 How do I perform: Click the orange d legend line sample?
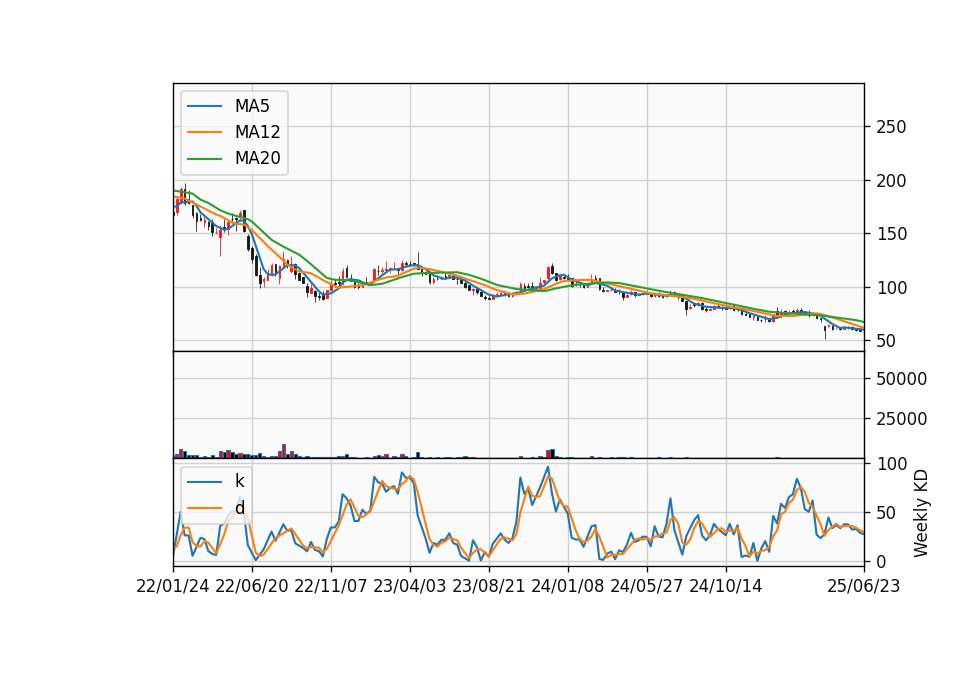204,508
